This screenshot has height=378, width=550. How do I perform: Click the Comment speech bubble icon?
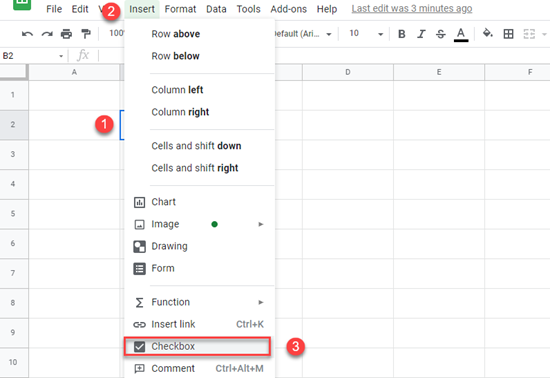(x=139, y=369)
